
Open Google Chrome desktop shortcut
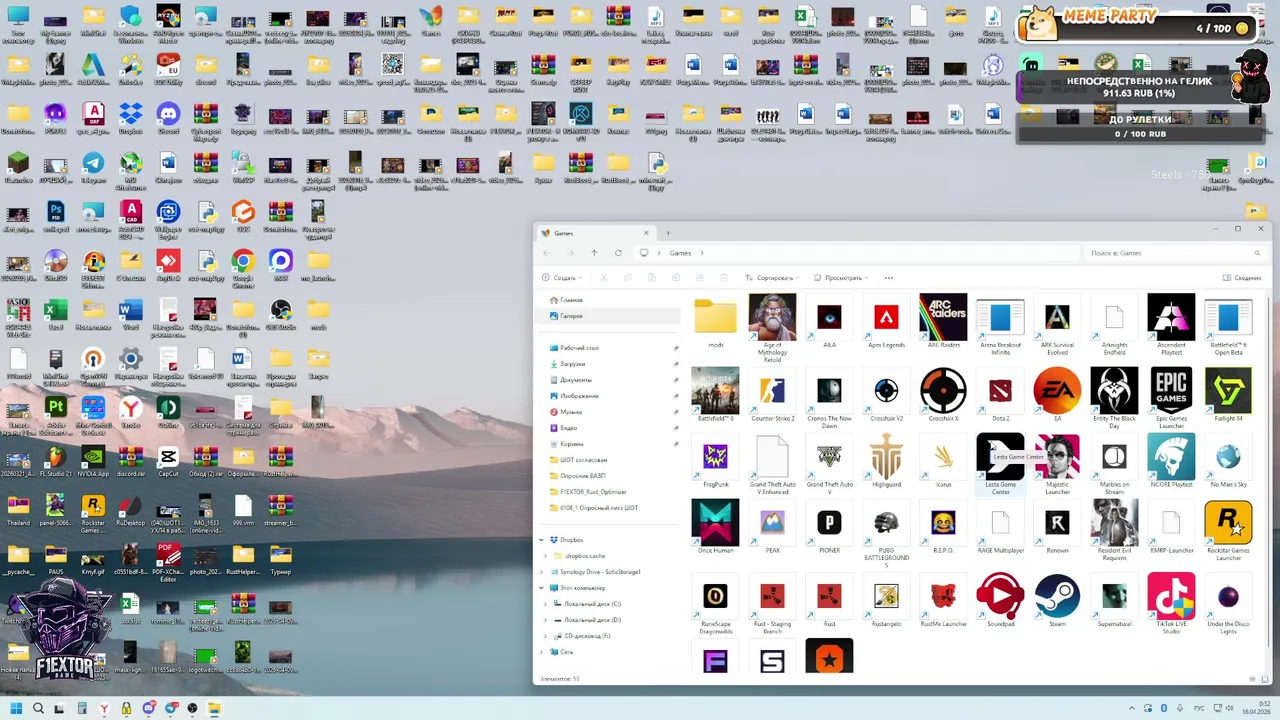243,269
